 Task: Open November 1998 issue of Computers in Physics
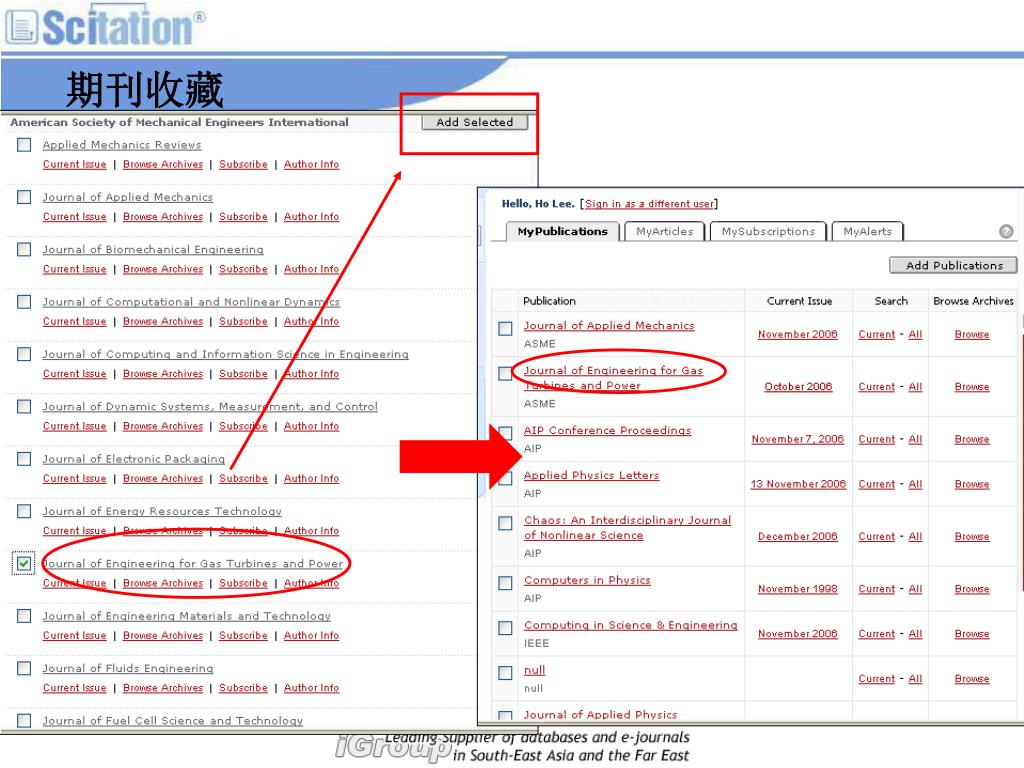[x=797, y=589]
